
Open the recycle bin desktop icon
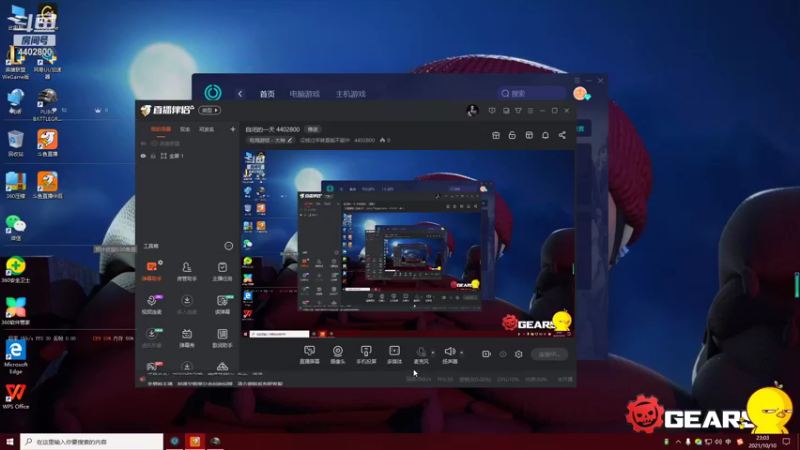[x=16, y=142]
